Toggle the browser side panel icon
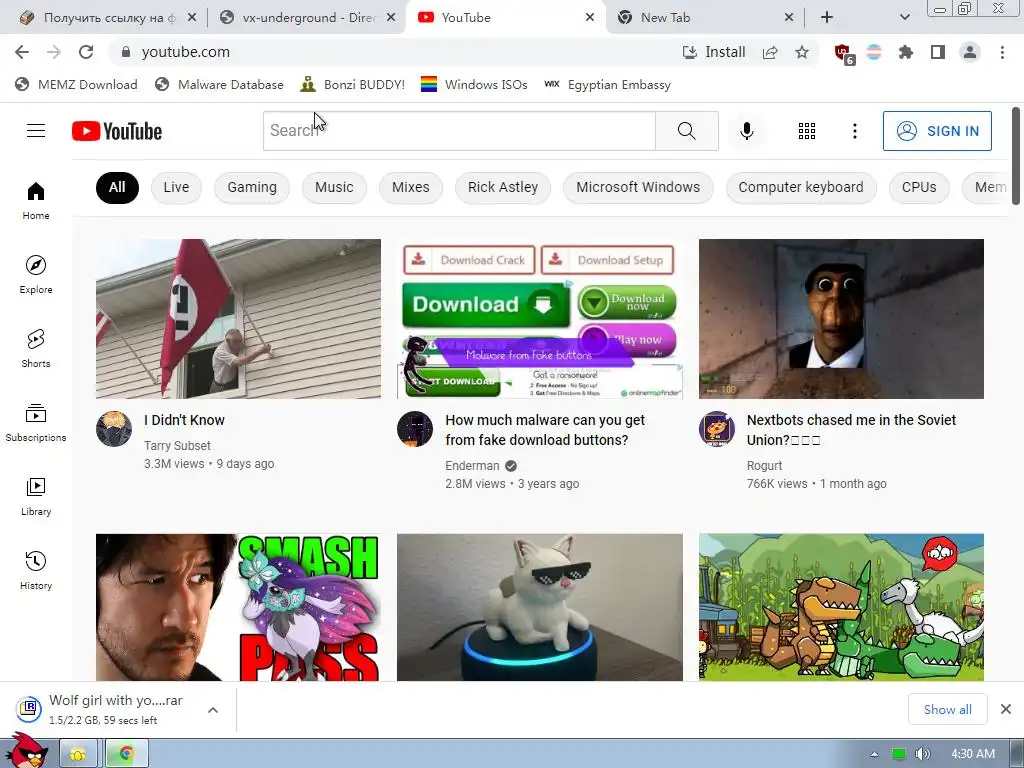The height and width of the screenshot is (768, 1024). [938, 52]
